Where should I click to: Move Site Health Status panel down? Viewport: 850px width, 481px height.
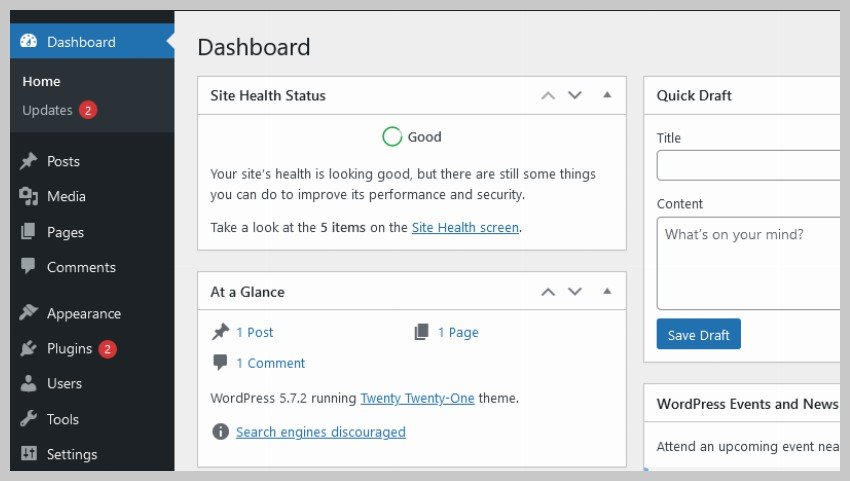coord(575,95)
